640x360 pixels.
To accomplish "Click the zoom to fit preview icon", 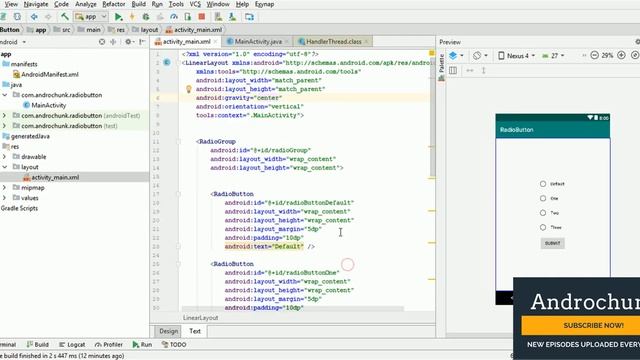I will tap(635, 55).
